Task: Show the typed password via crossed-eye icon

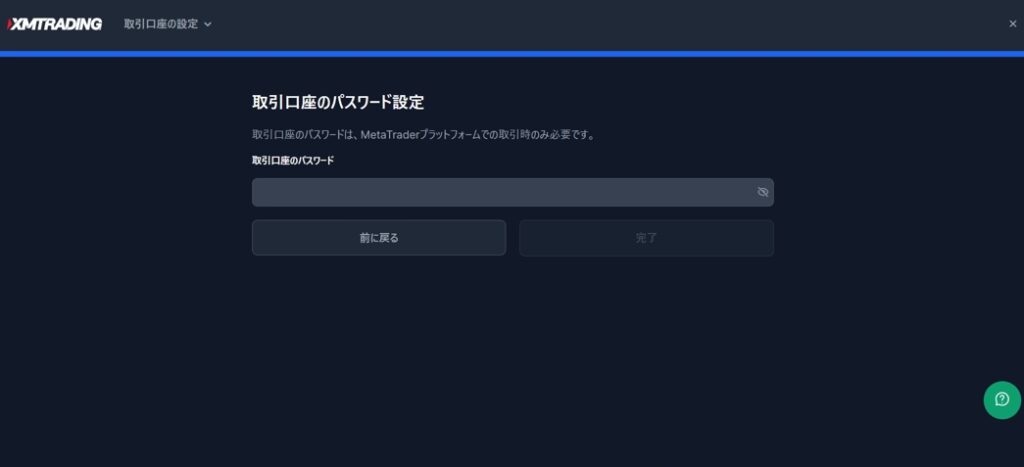Action: click(762, 192)
